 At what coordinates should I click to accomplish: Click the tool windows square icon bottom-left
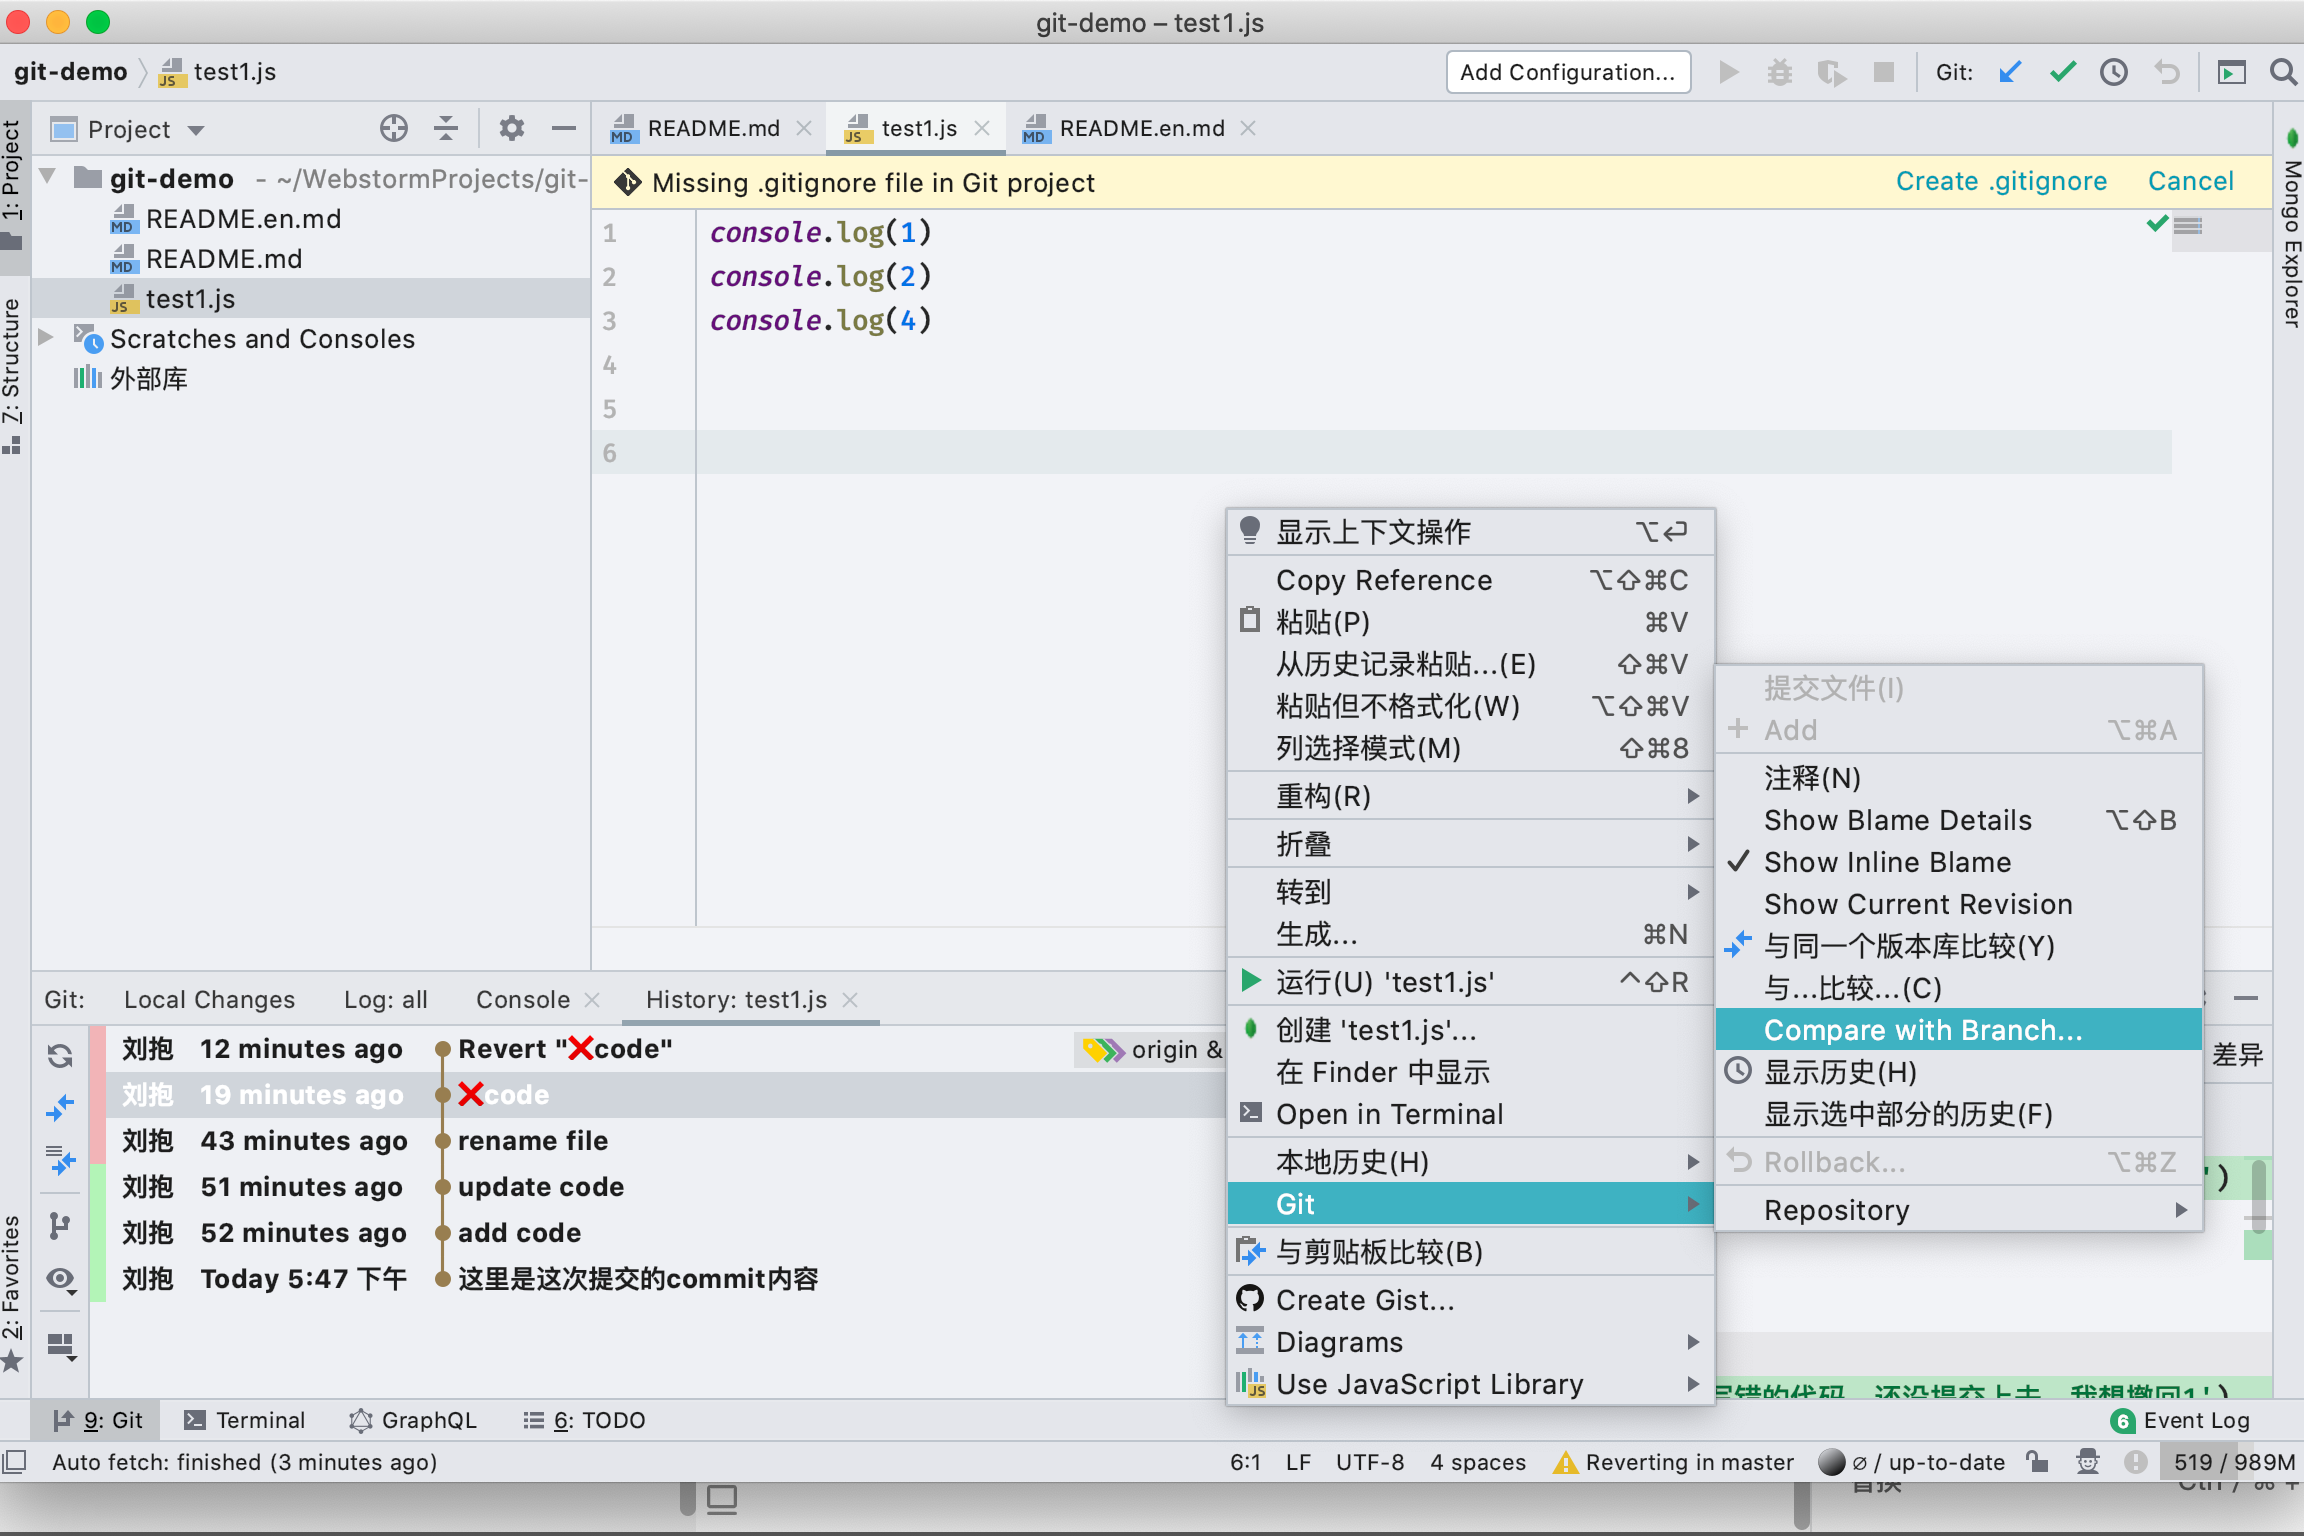click(x=15, y=1462)
